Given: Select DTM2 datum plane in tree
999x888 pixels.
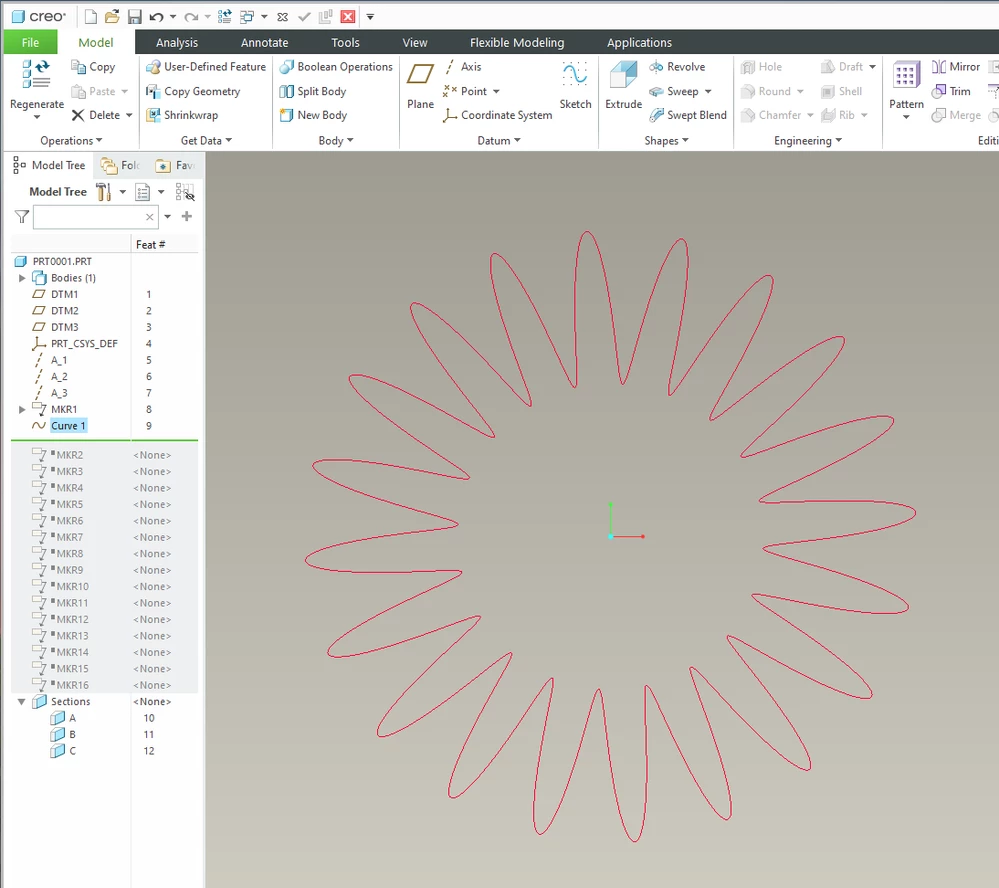Looking at the screenshot, I should (x=65, y=311).
